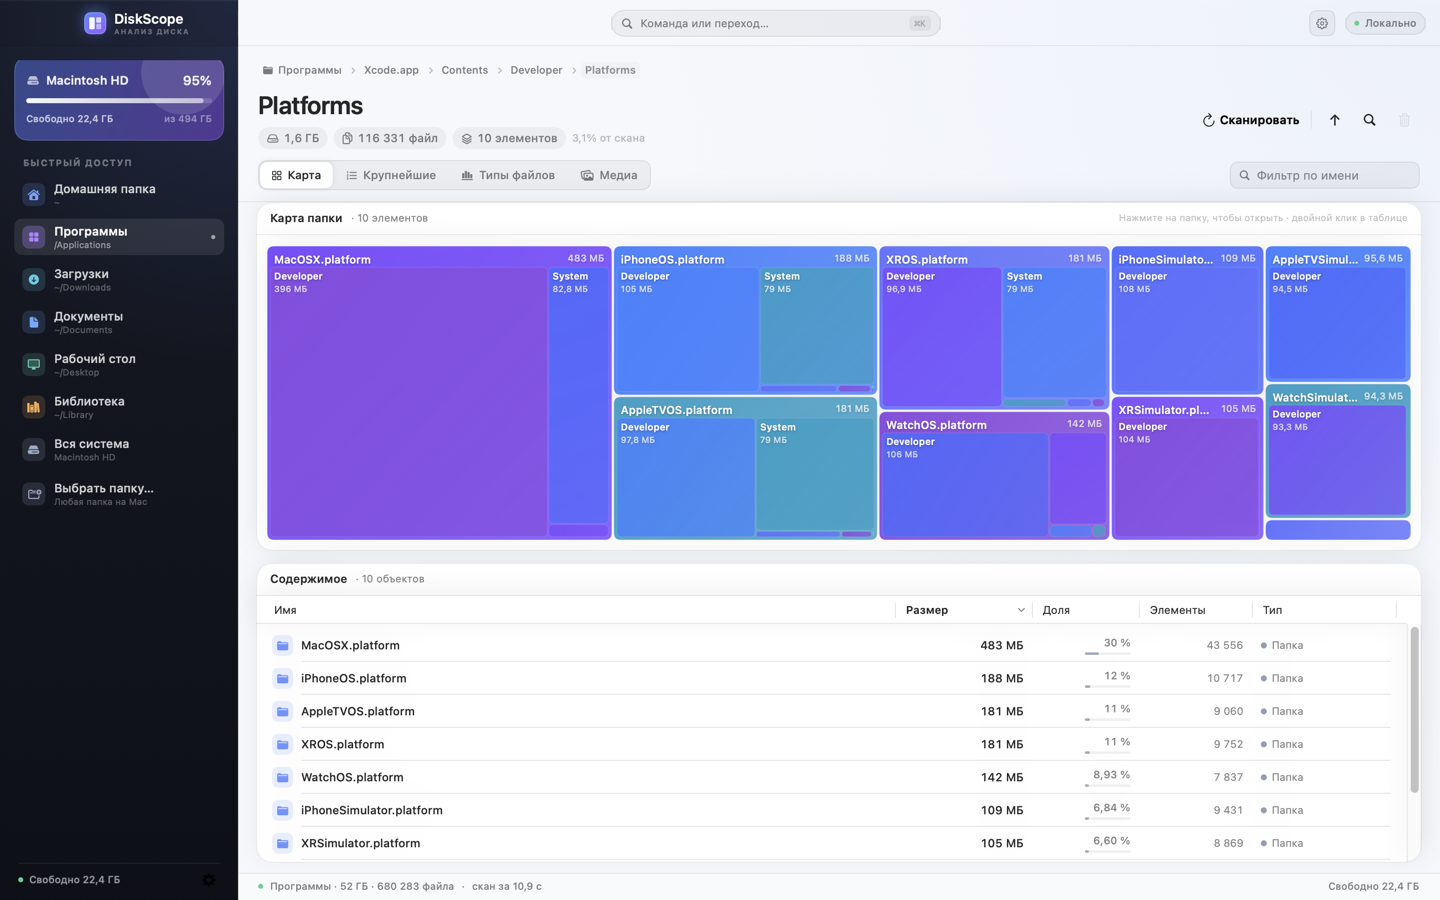This screenshot has height=900, width=1440.
Task: Open WatchOS.platform block in treemap
Action: coord(994,476)
